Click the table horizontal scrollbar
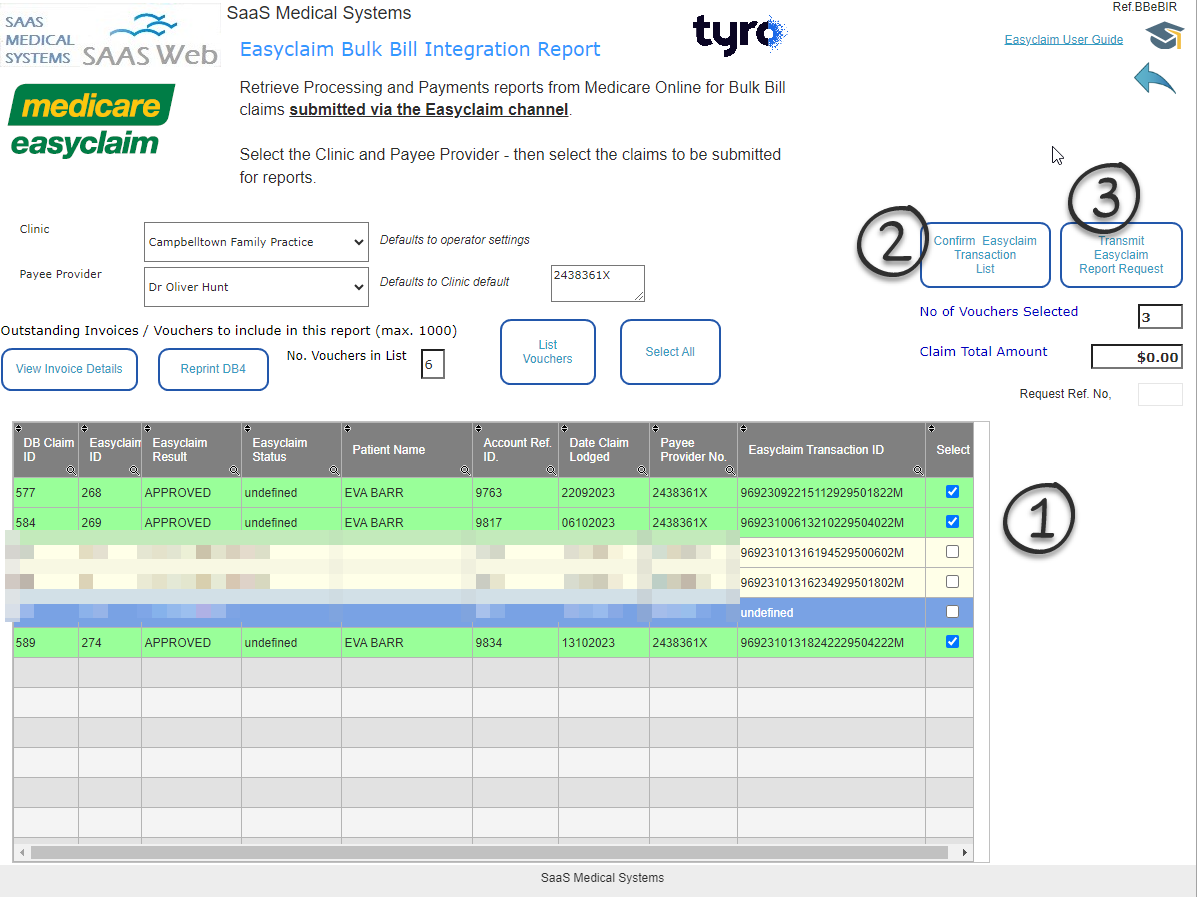1197x897 pixels. click(x=489, y=852)
